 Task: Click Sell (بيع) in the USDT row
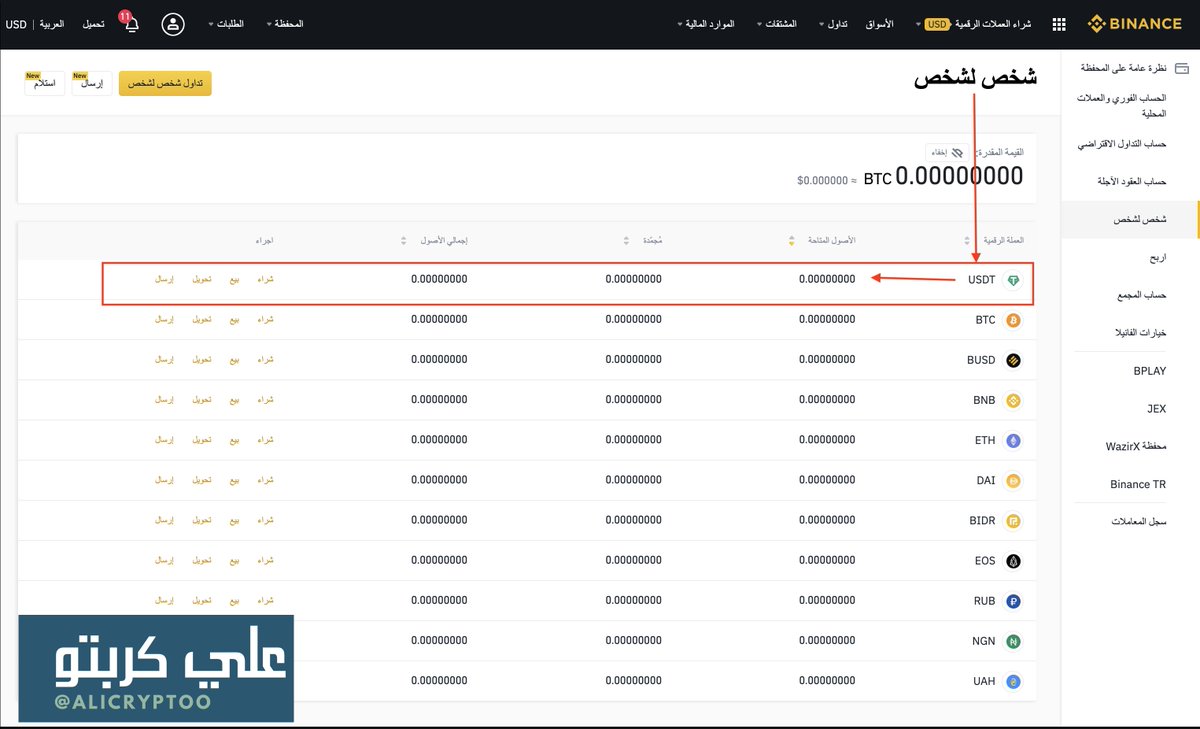click(x=233, y=280)
